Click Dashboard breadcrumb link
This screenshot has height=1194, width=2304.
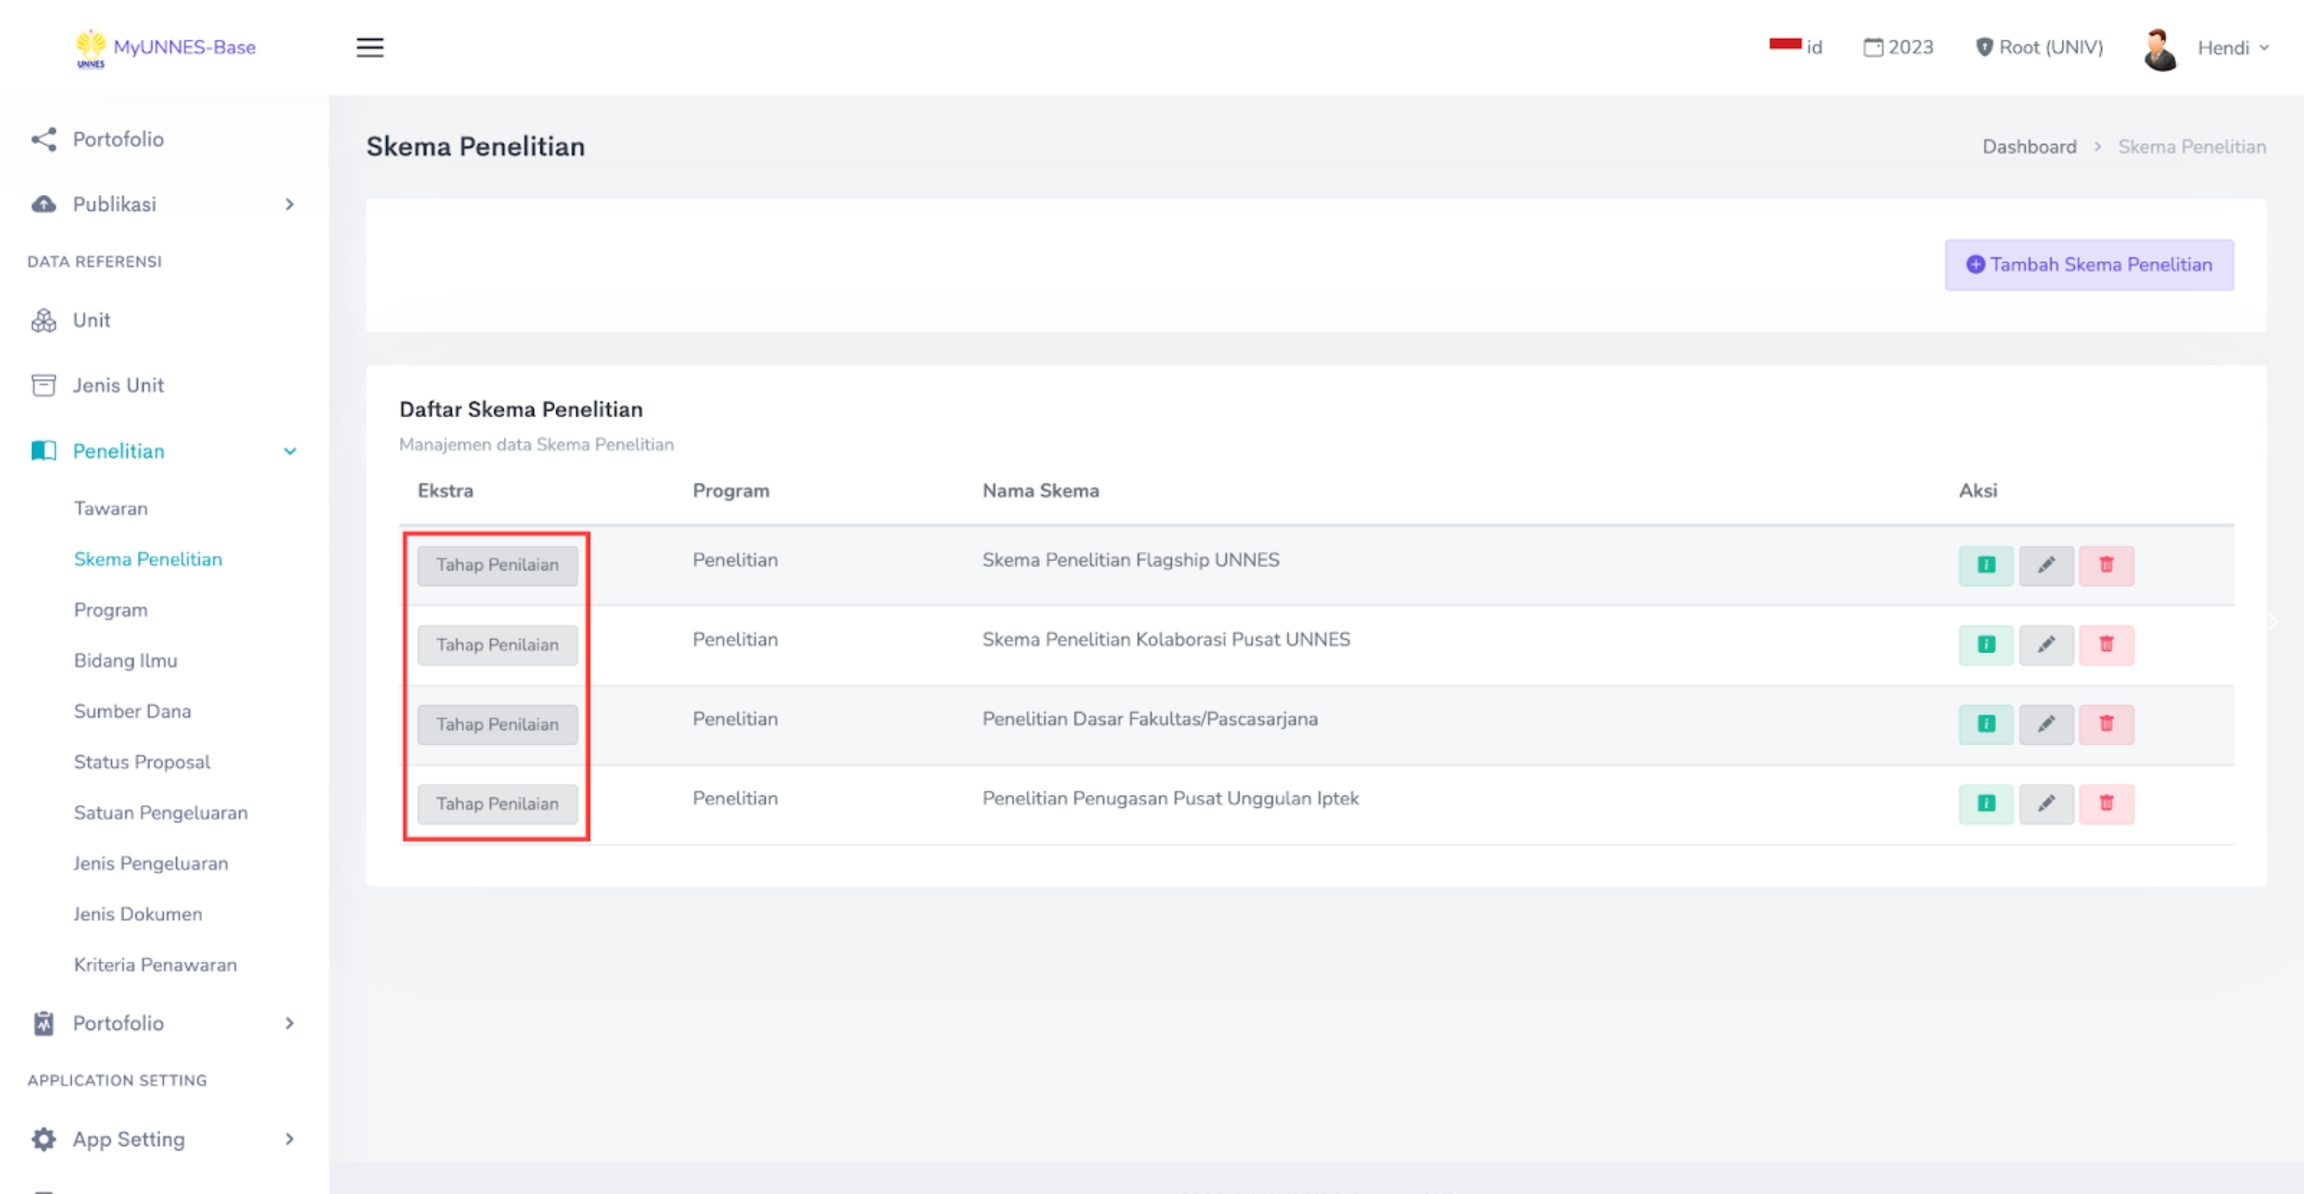pos(2029,147)
